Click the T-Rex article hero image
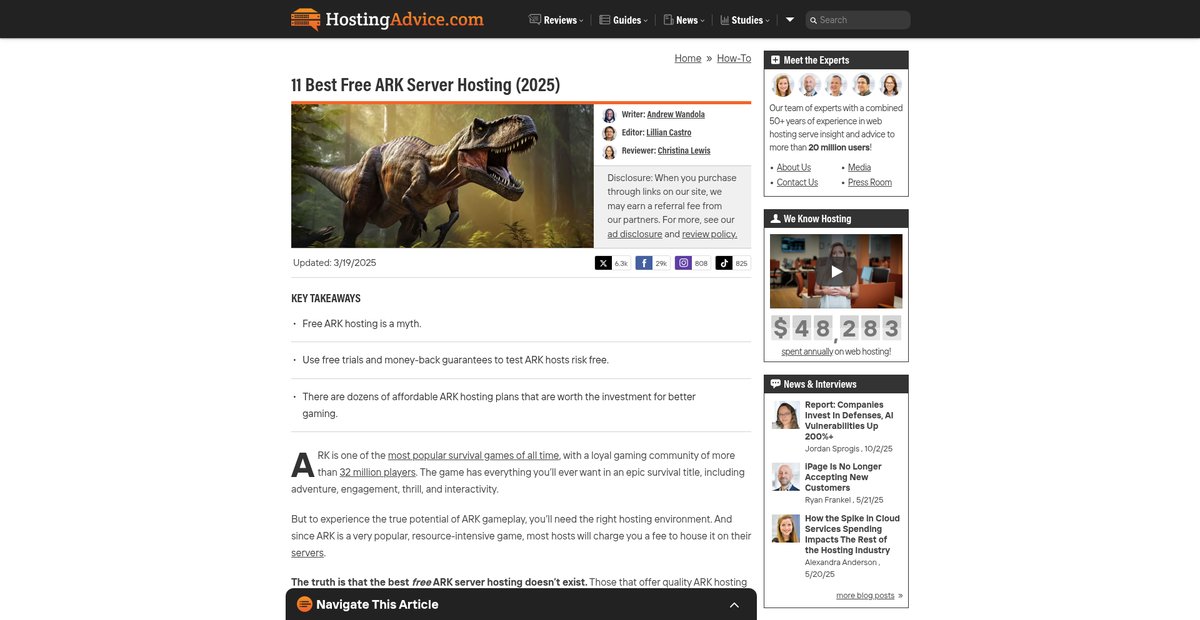Image resolution: width=1200 pixels, height=620 pixels. tap(442, 176)
